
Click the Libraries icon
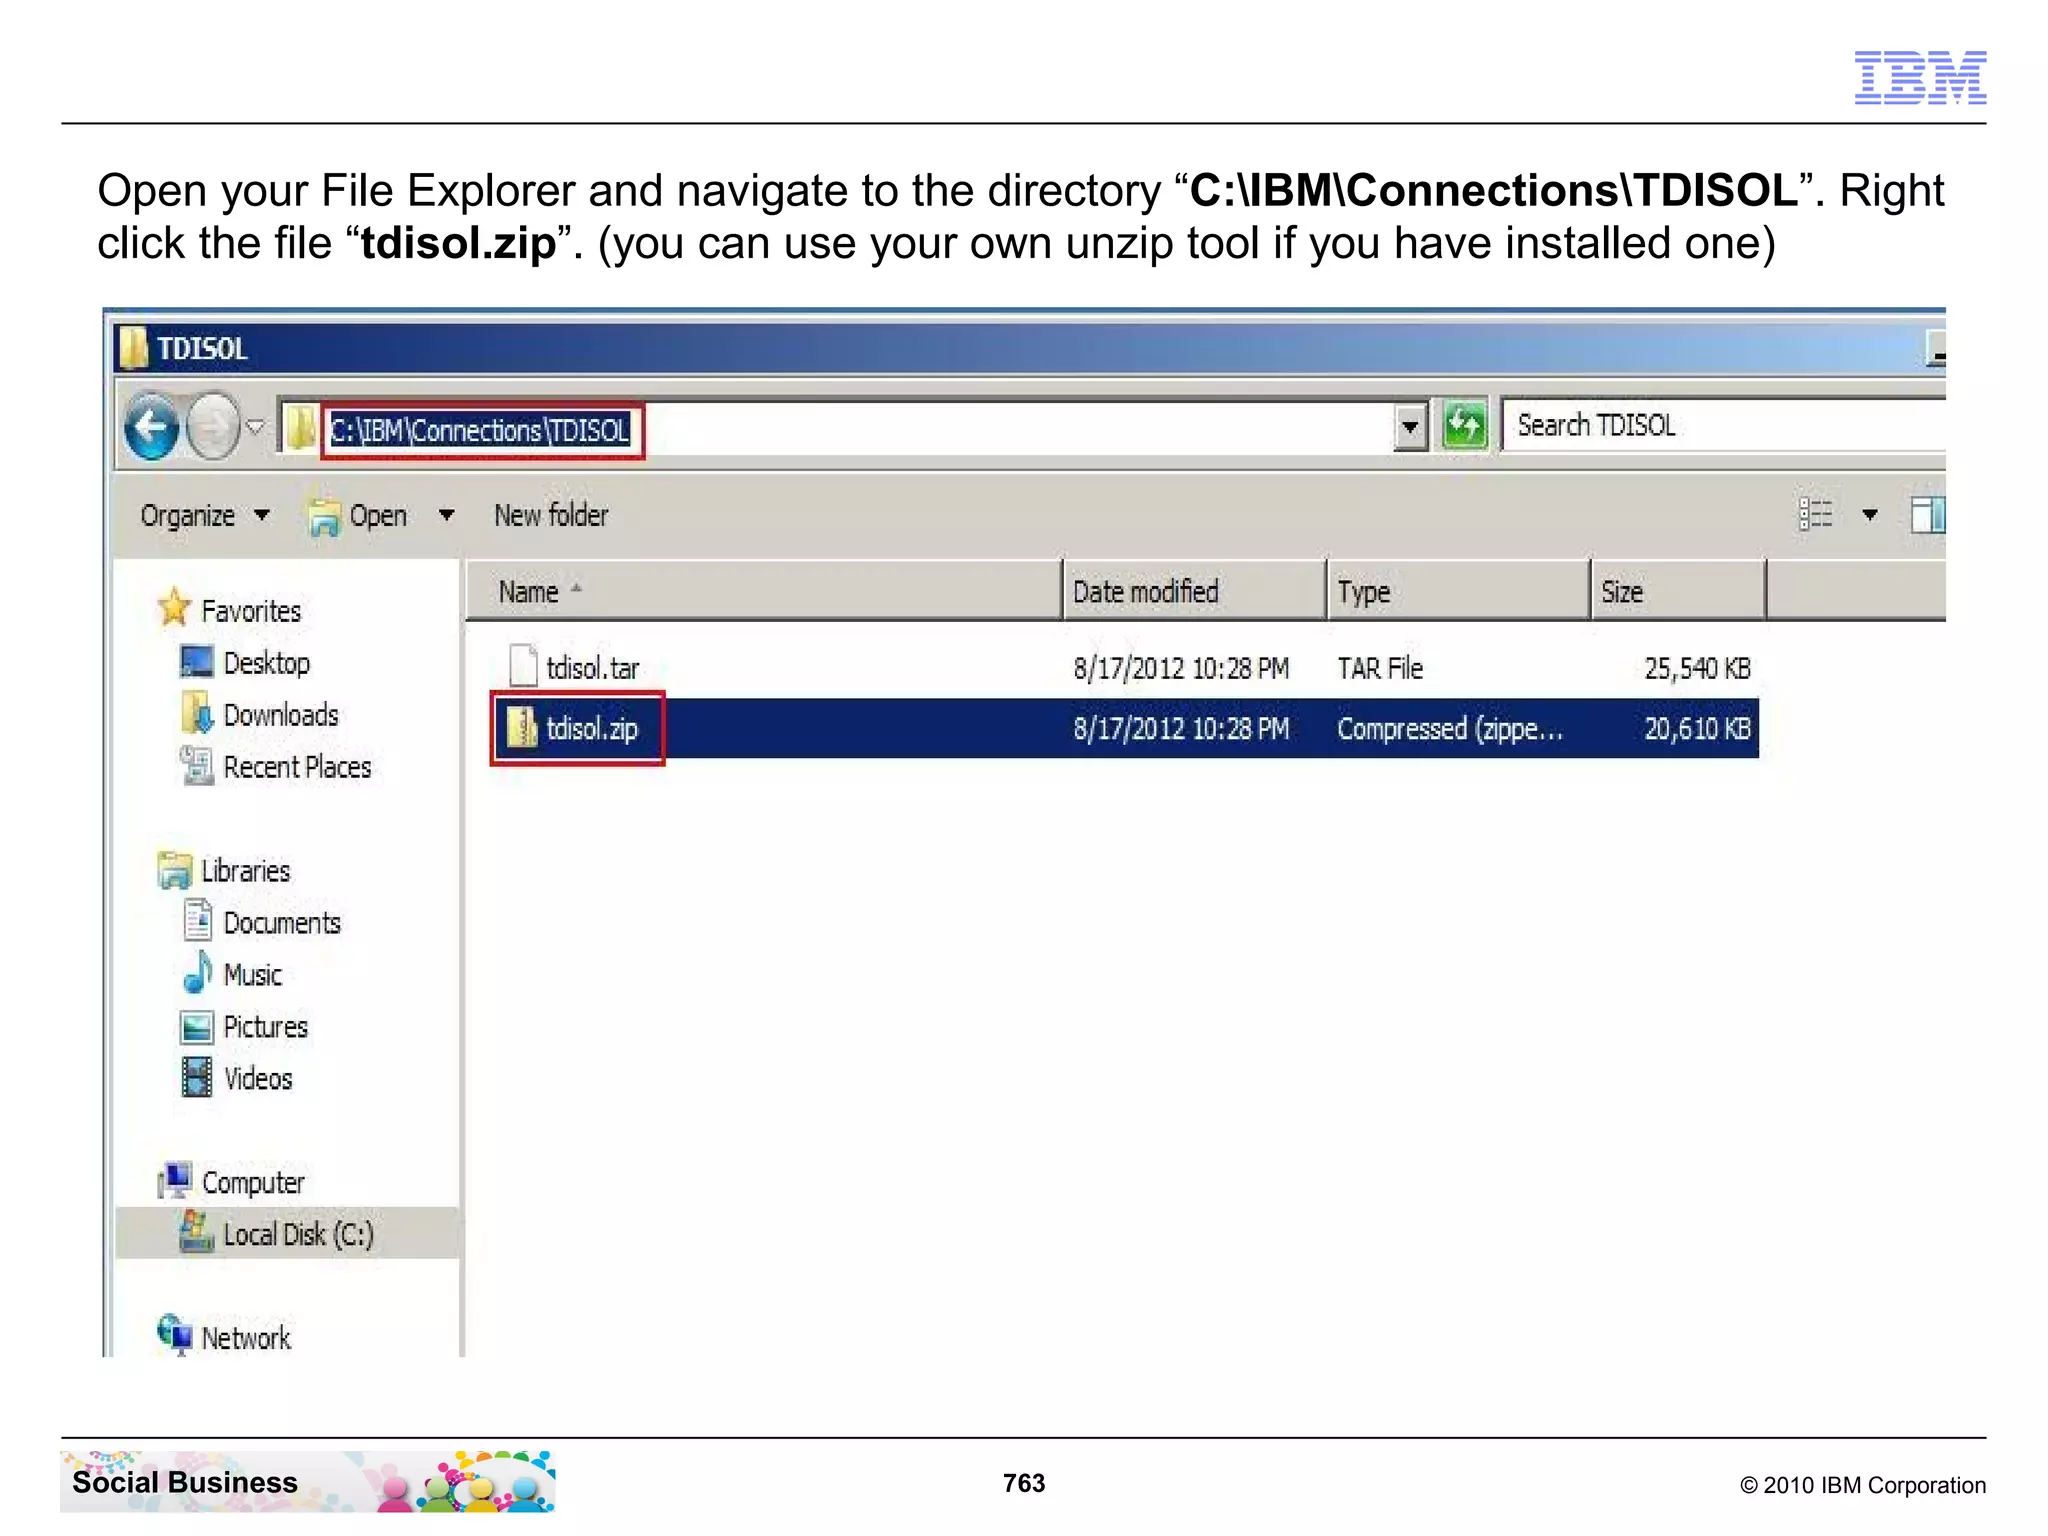[175, 870]
